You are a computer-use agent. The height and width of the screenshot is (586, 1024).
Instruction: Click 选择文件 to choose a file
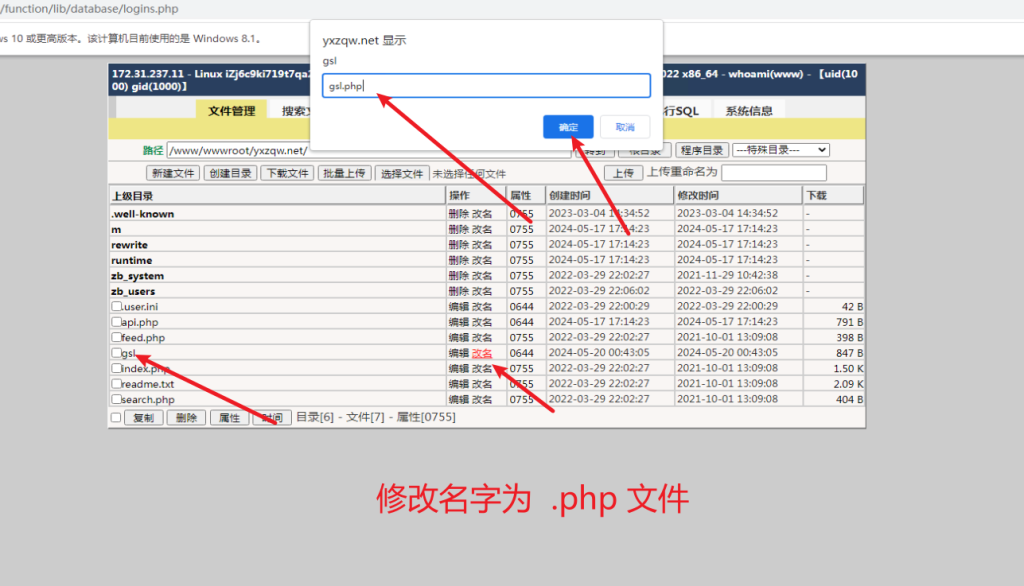tap(402, 173)
